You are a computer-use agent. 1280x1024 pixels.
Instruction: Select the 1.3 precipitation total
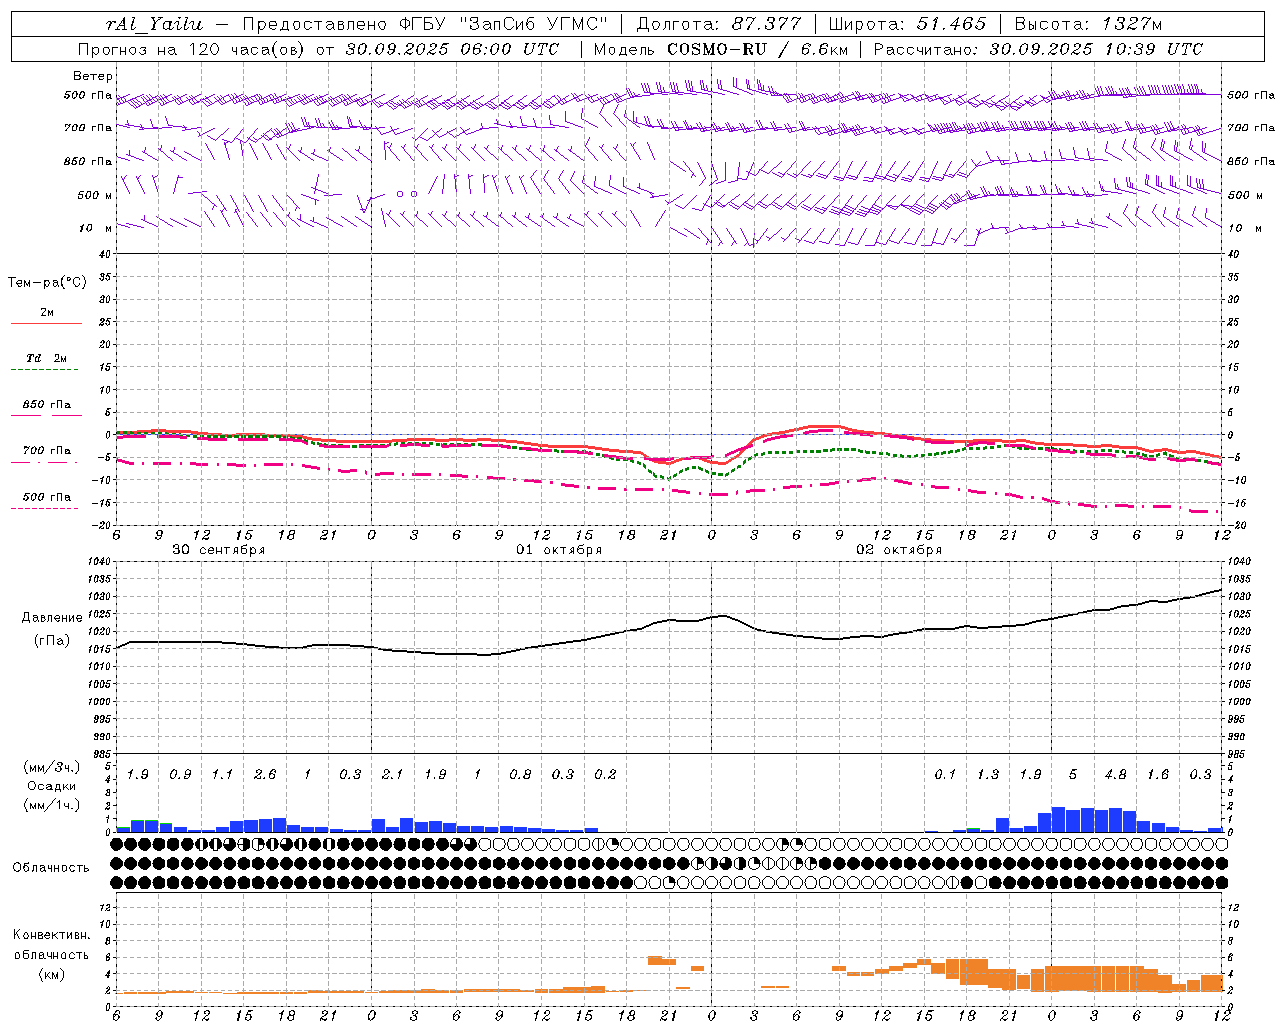tap(988, 775)
